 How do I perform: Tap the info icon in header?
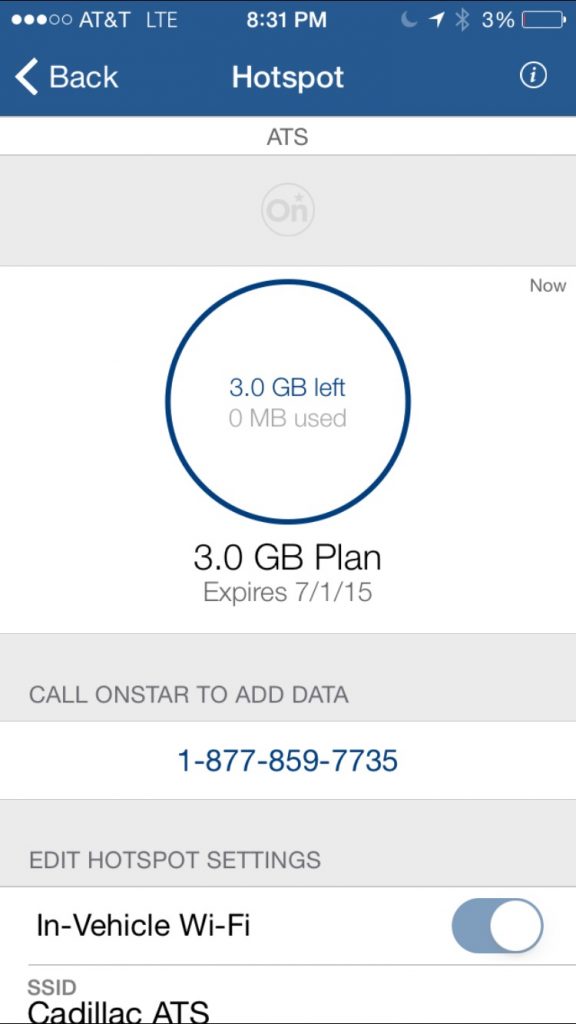(533, 76)
